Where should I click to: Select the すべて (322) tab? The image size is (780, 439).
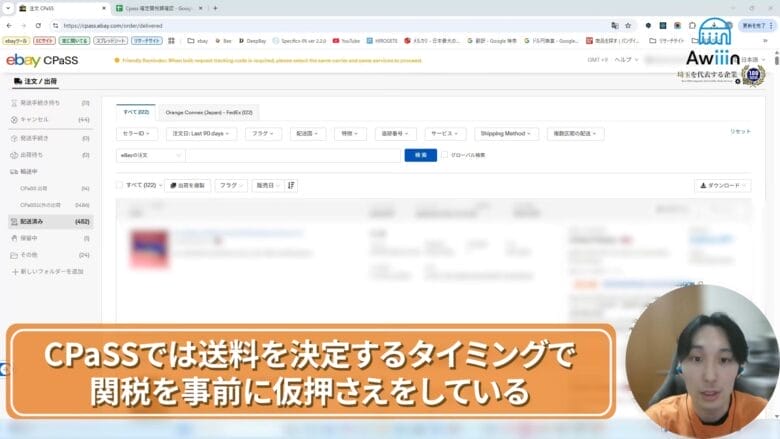click(136, 112)
